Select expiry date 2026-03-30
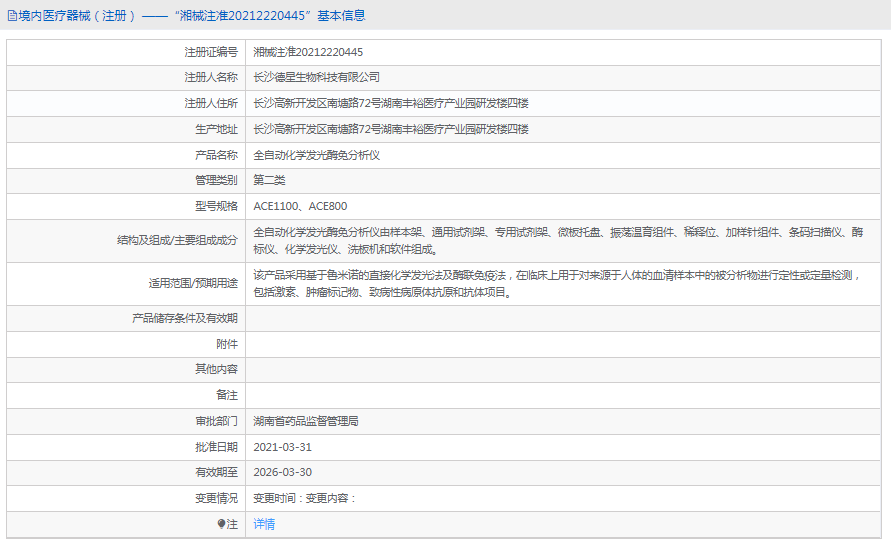 click(282, 472)
